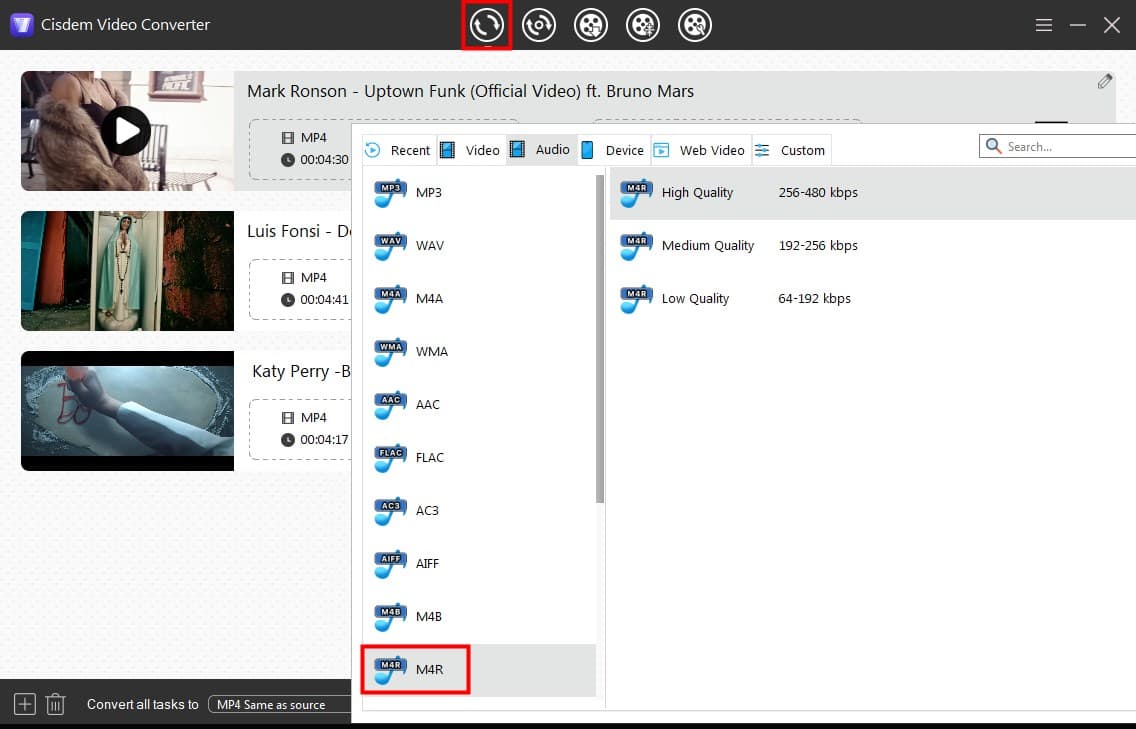Choose M4B audio format

479,616
